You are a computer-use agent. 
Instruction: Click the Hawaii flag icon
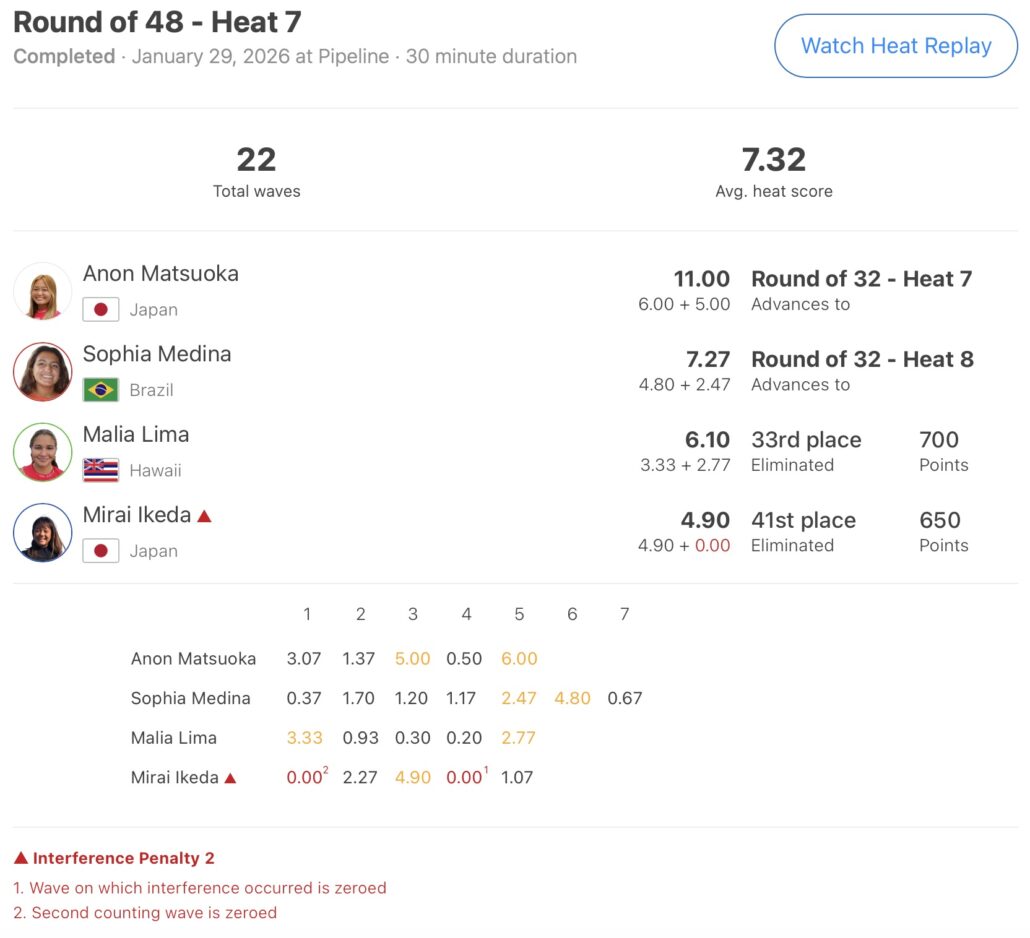(101, 470)
